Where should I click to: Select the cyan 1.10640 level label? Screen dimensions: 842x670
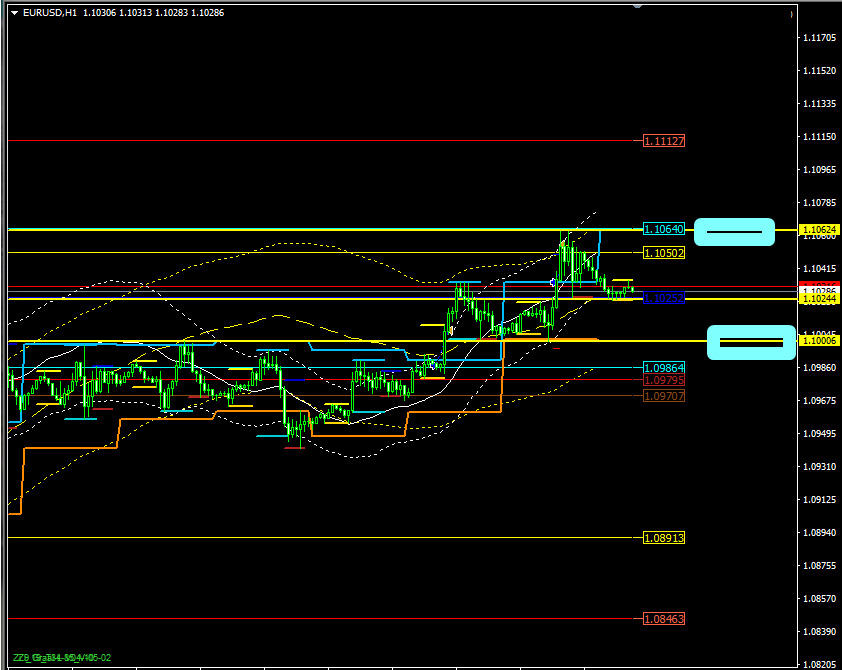664,228
